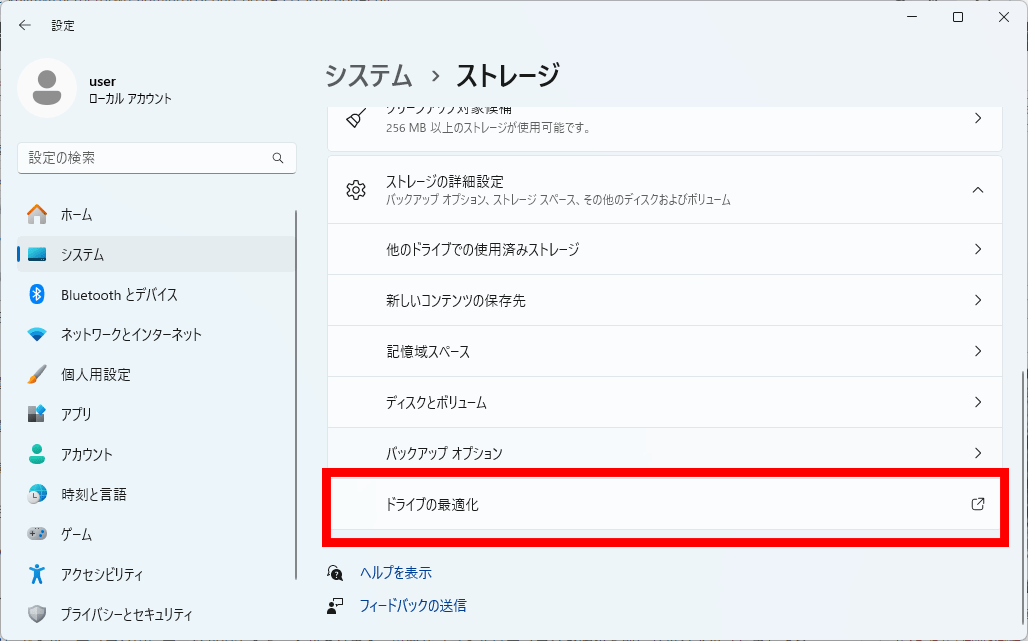The image size is (1028, 641).
Task: Open 他のドライブでの使用済みストレージ chevron
Action: (978, 249)
